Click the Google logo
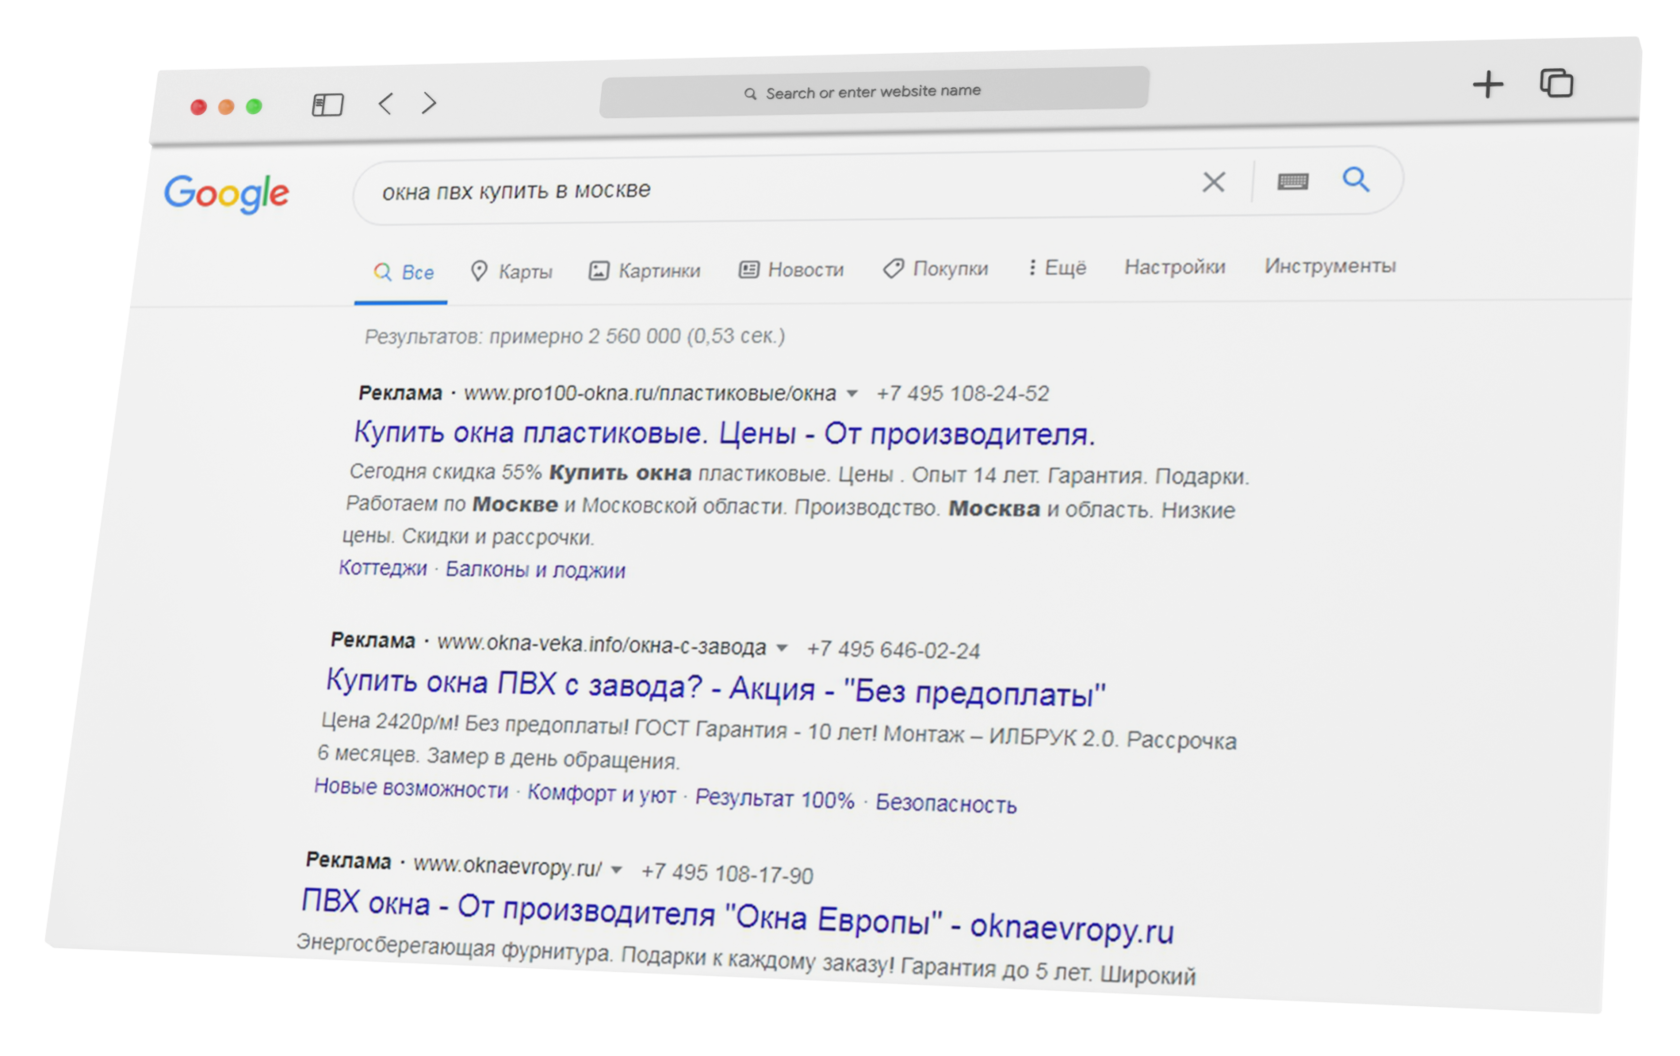Screen dimensions: 1680x1056 tap(227, 193)
